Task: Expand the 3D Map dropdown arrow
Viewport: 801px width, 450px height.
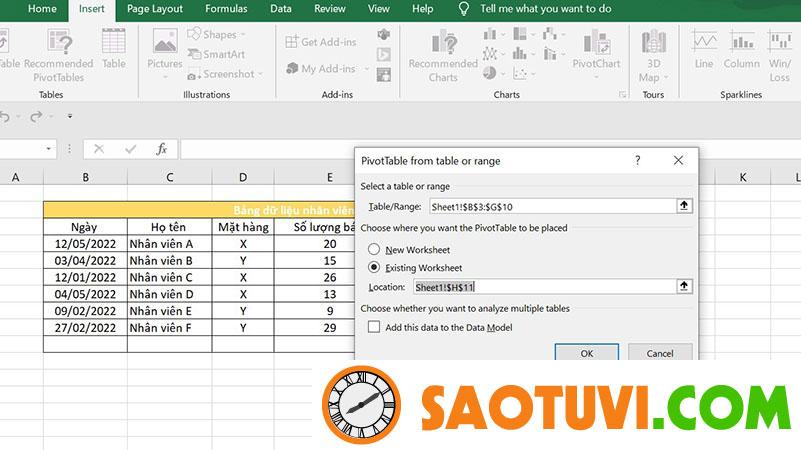Action: point(666,78)
